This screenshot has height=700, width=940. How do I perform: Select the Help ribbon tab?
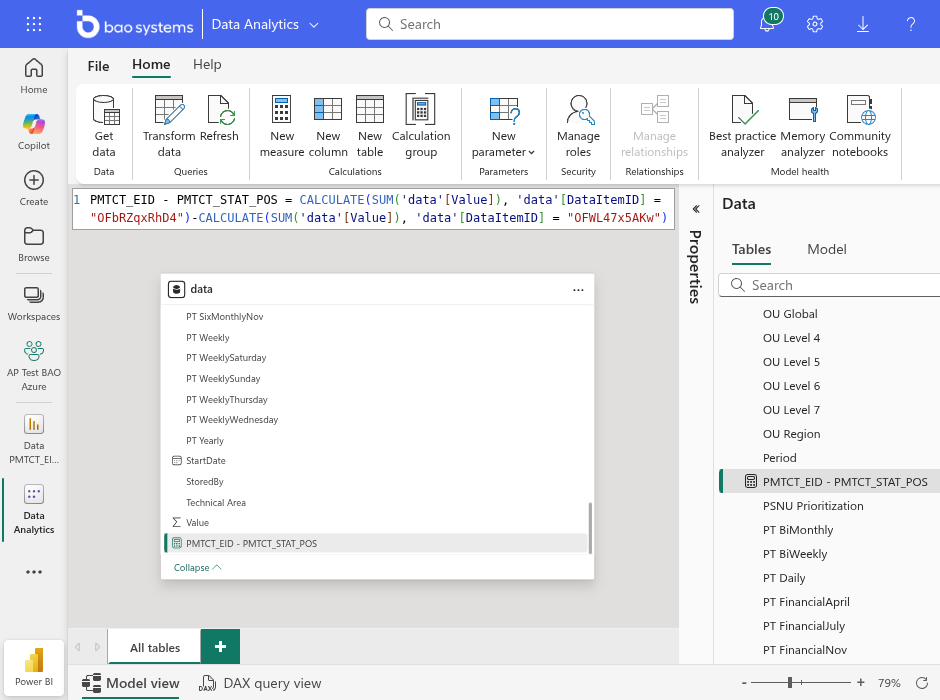(x=207, y=65)
